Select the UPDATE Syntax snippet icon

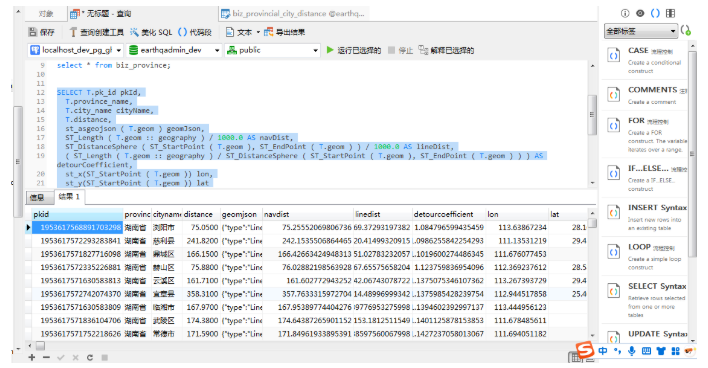[613, 337]
